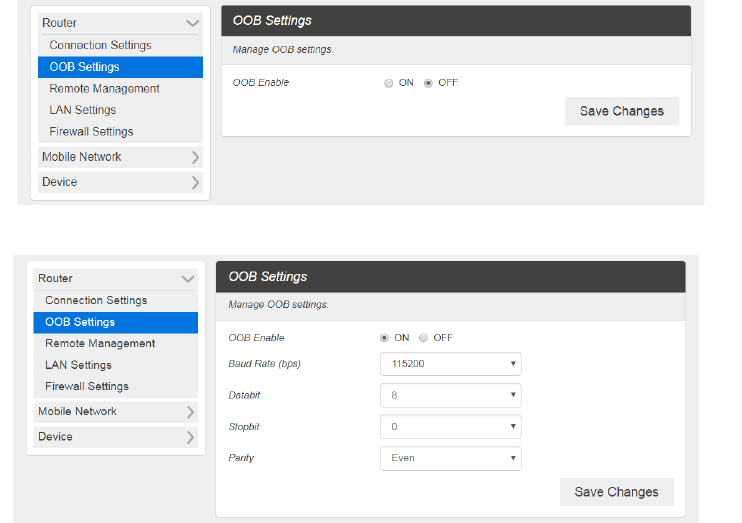Enable OOB with ON radio in upper panel
742x523 pixels.
tap(389, 83)
